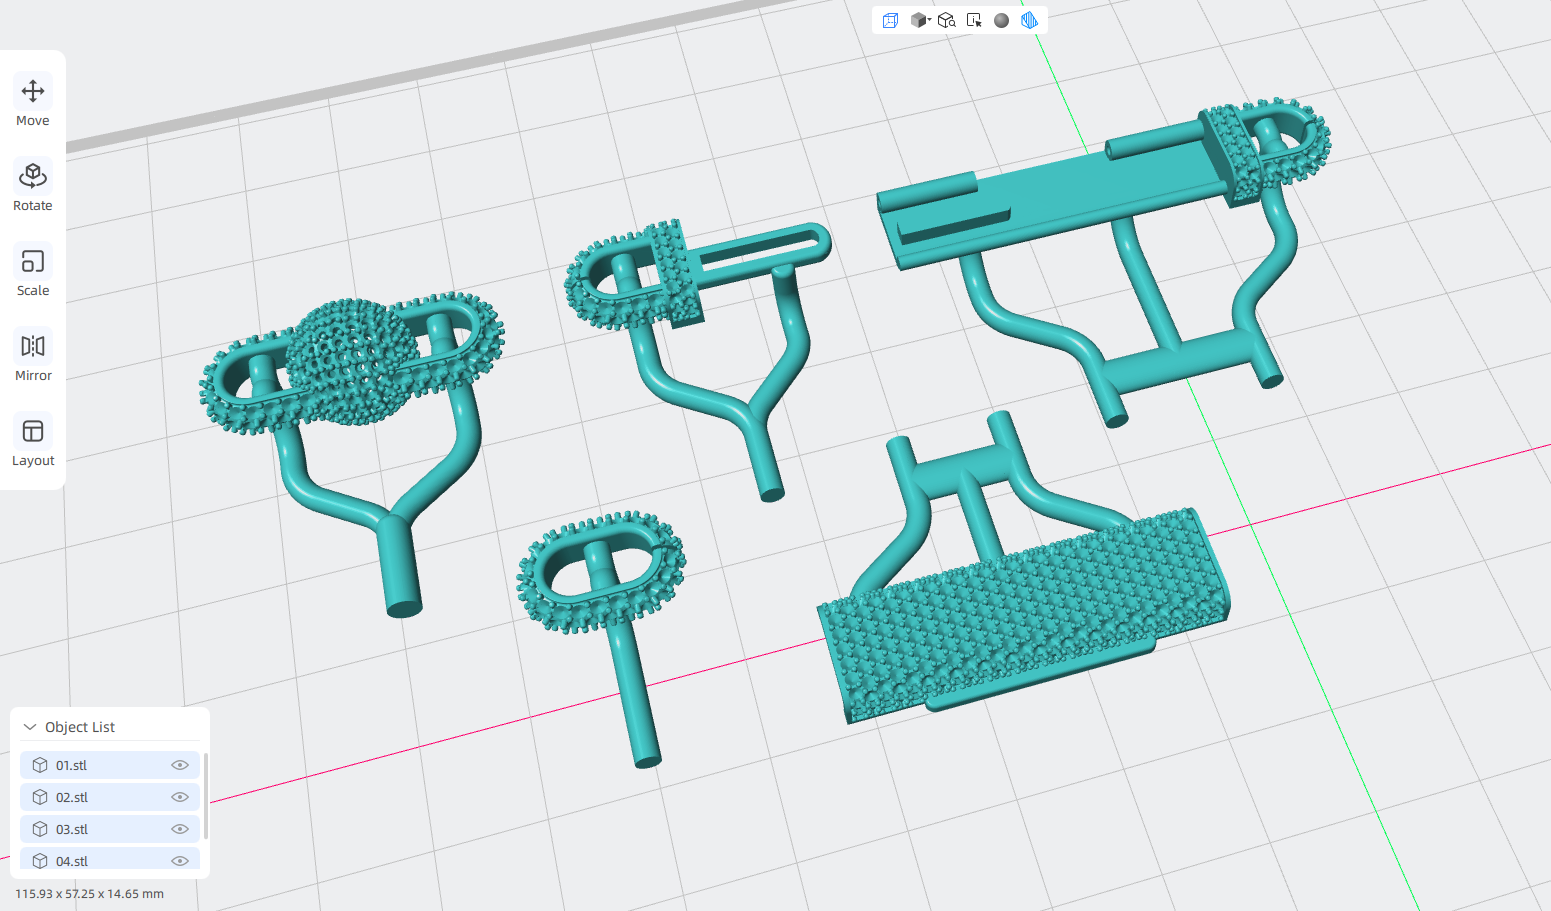
Task: Toggle the 04.stl eye icon
Action: pyautogui.click(x=180, y=861)
